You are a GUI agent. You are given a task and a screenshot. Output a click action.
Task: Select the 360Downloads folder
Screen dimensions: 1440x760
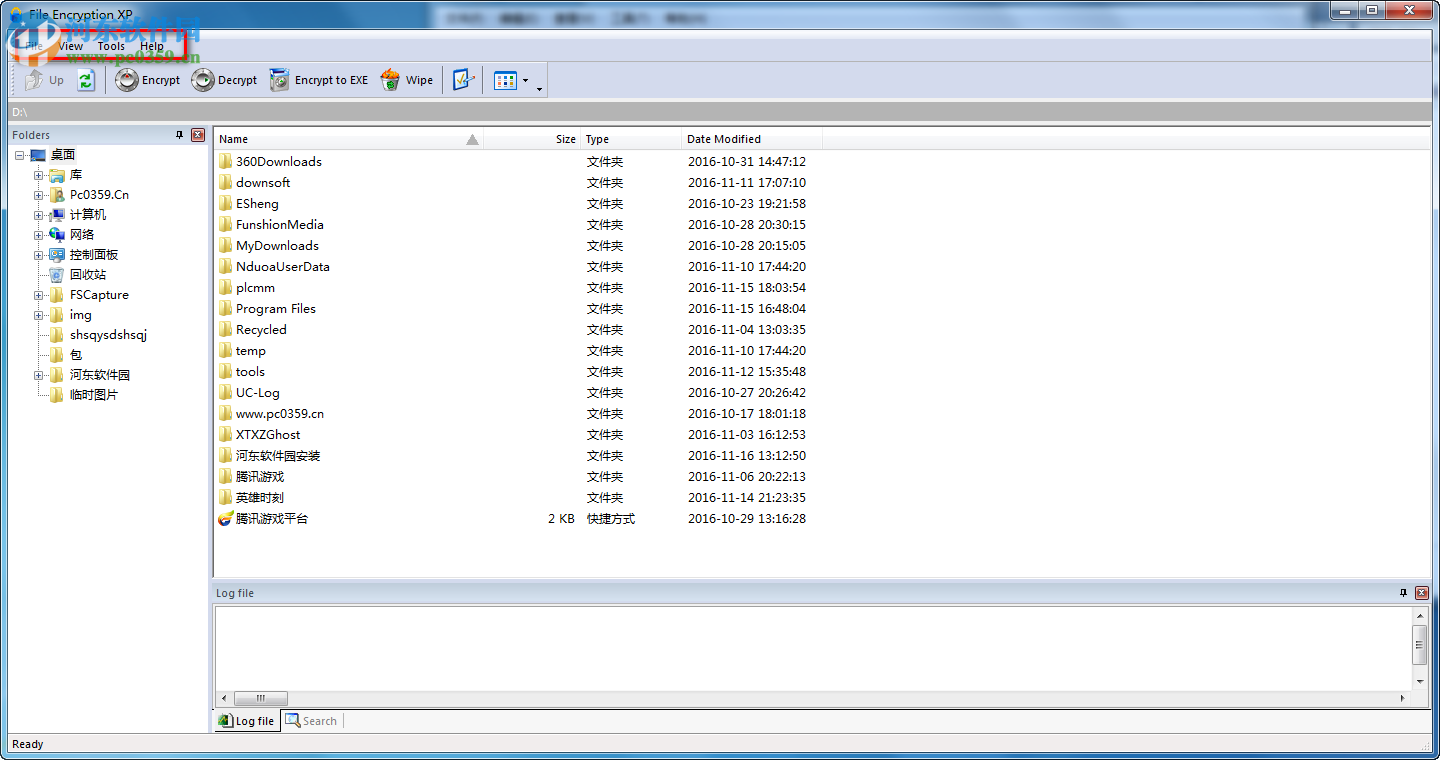click(279, 161)
